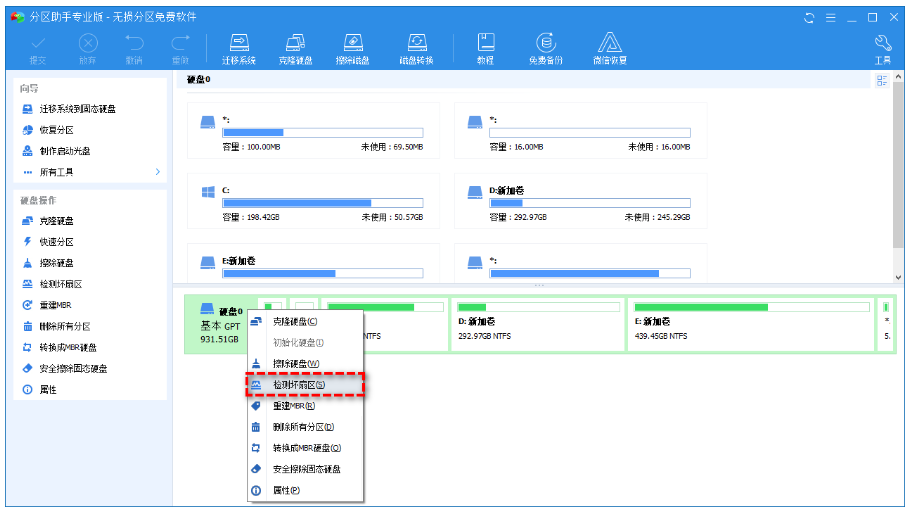Select the E:新加卷 partition card in list
Screen dimensions: 911x514
(x=313, y=263)
